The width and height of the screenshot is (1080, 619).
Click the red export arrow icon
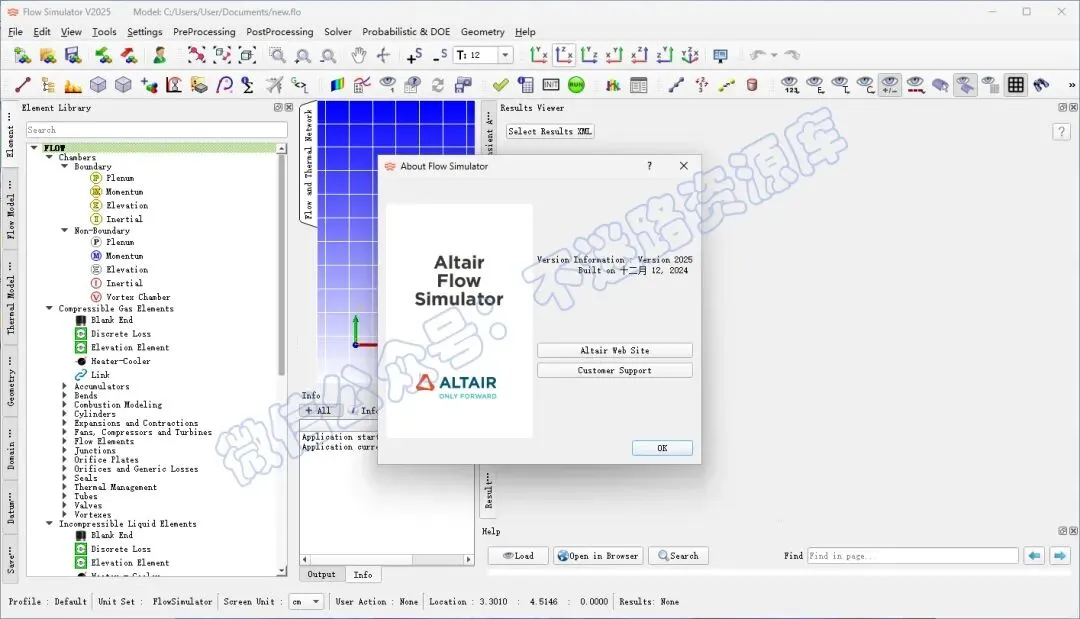click(129, 55)
